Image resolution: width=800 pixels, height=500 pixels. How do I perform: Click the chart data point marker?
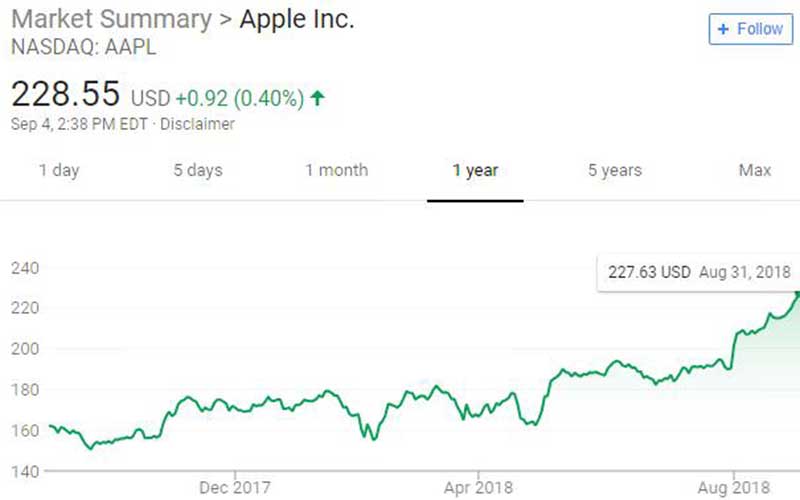coord(797,292)
